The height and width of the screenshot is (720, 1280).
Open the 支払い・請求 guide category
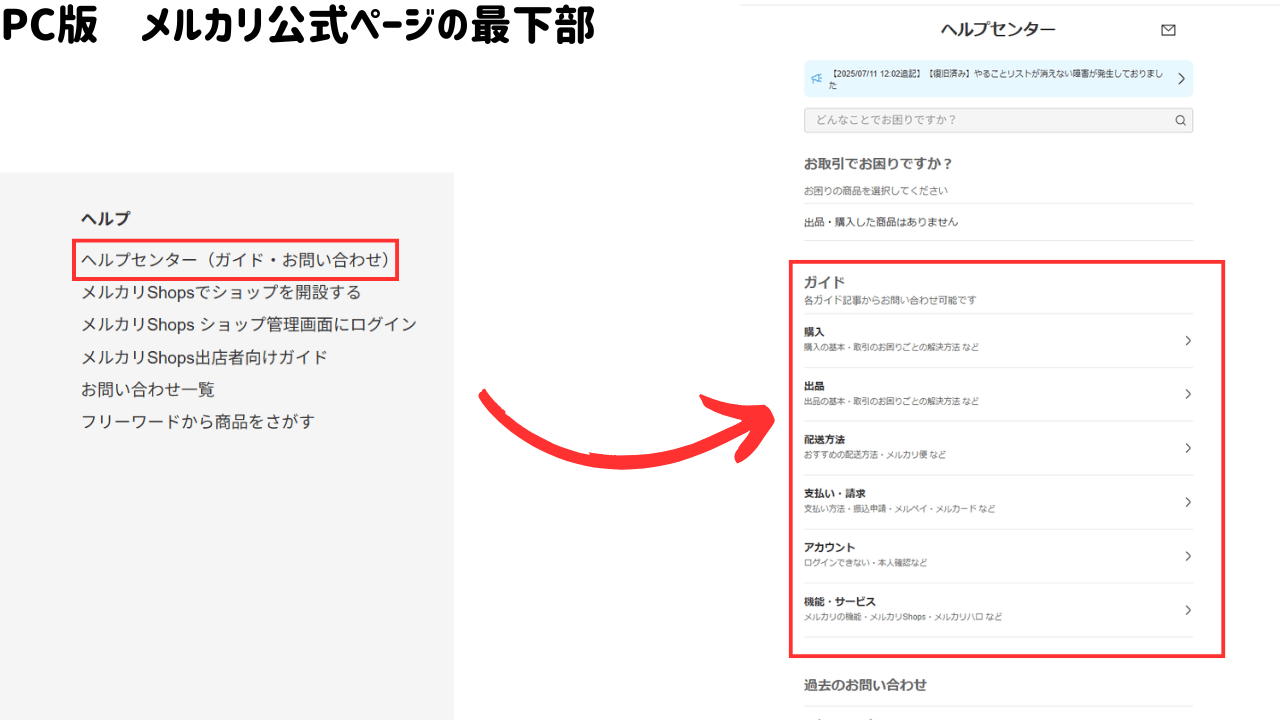998,502
